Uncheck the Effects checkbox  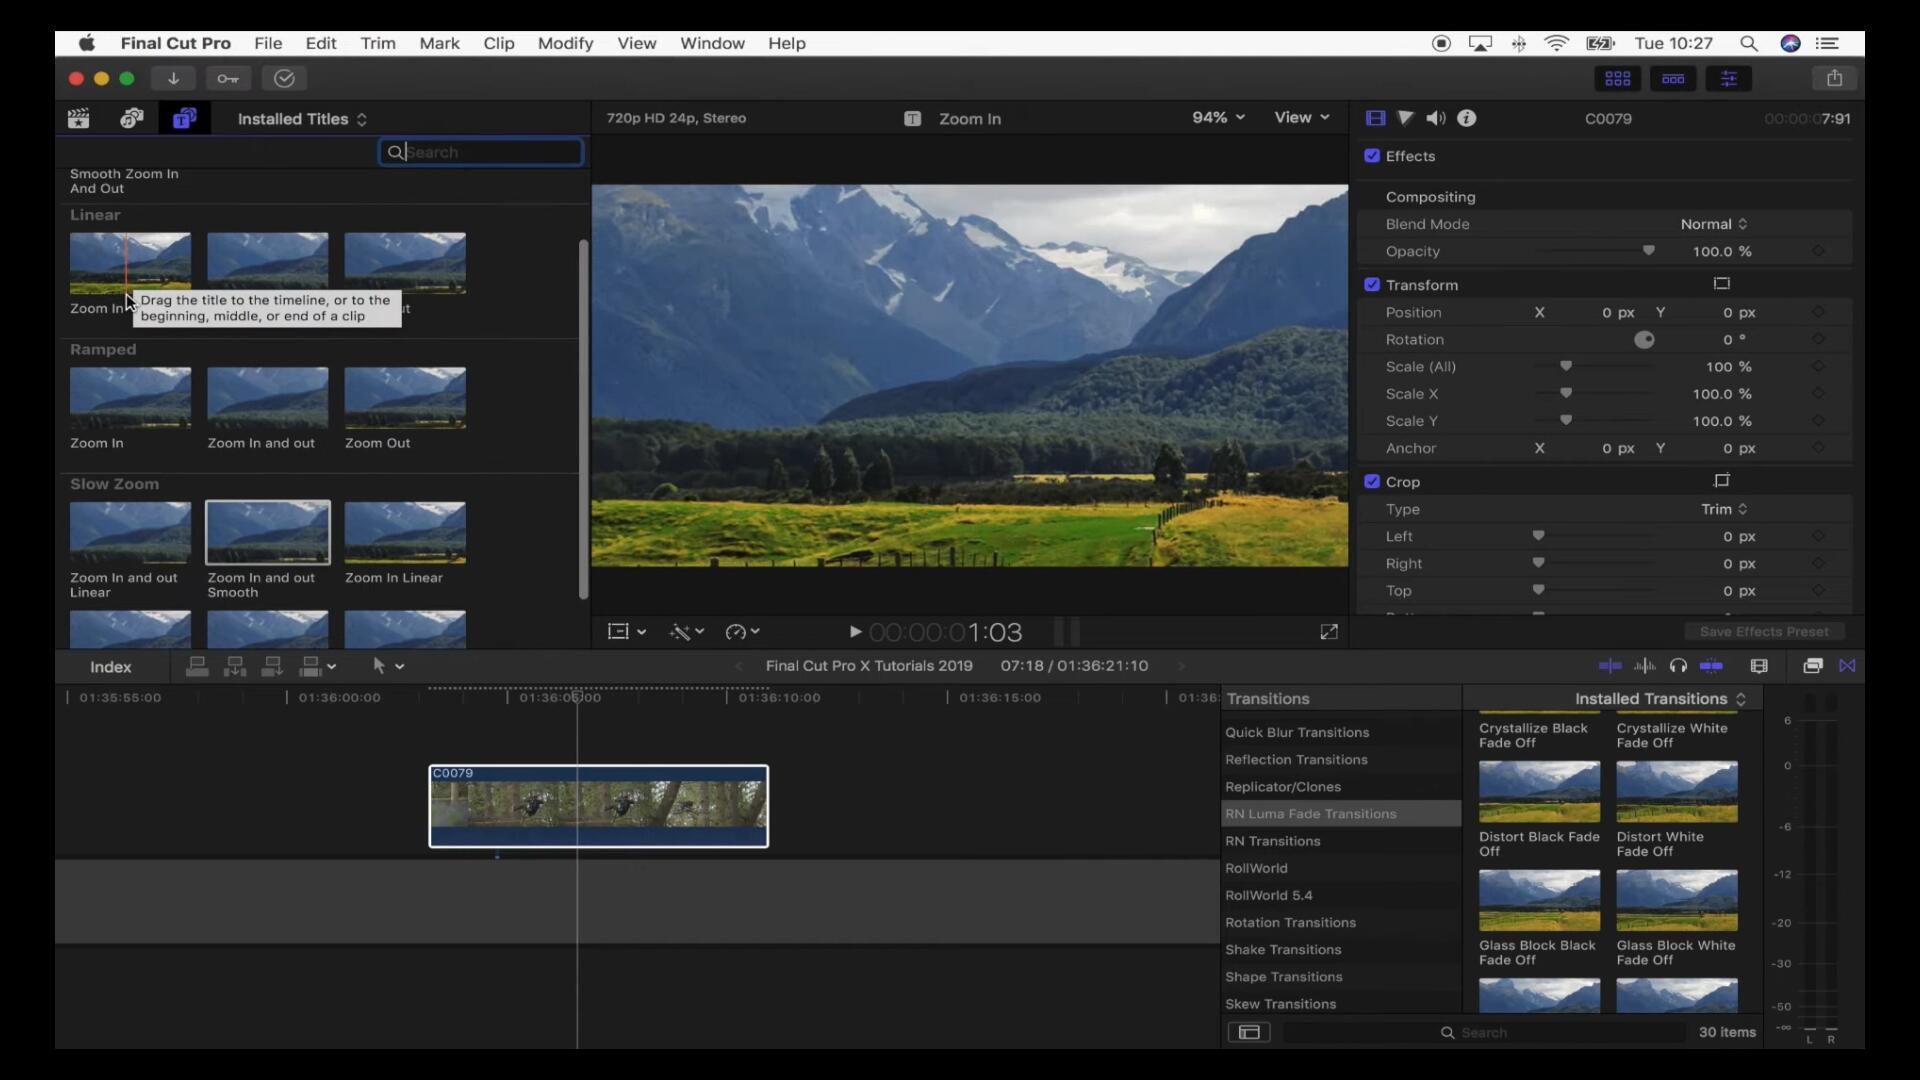tap(1372, 156)
